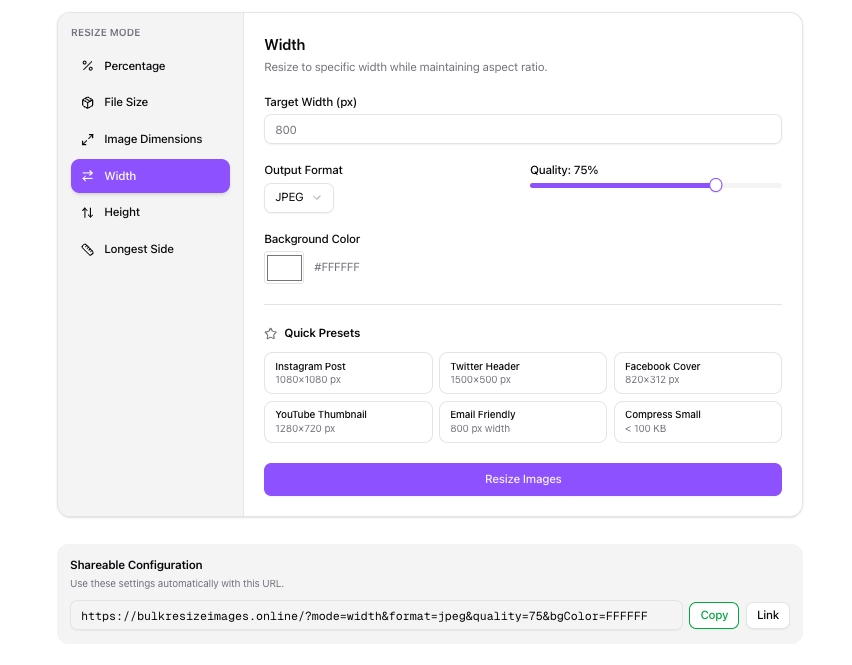852x665 pixels.
Task: Choose the YouTube Thumbnail preset
Action: point(348,421)
